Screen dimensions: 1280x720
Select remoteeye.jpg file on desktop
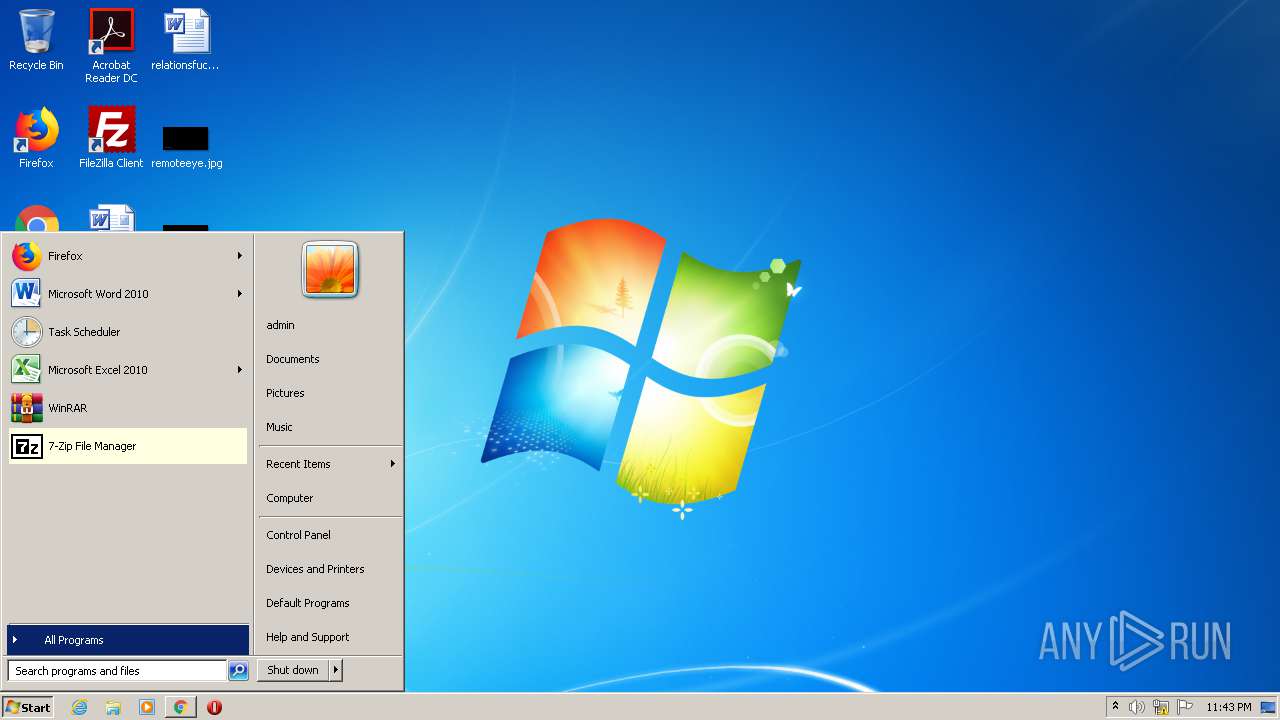click(x=186, y=146)
